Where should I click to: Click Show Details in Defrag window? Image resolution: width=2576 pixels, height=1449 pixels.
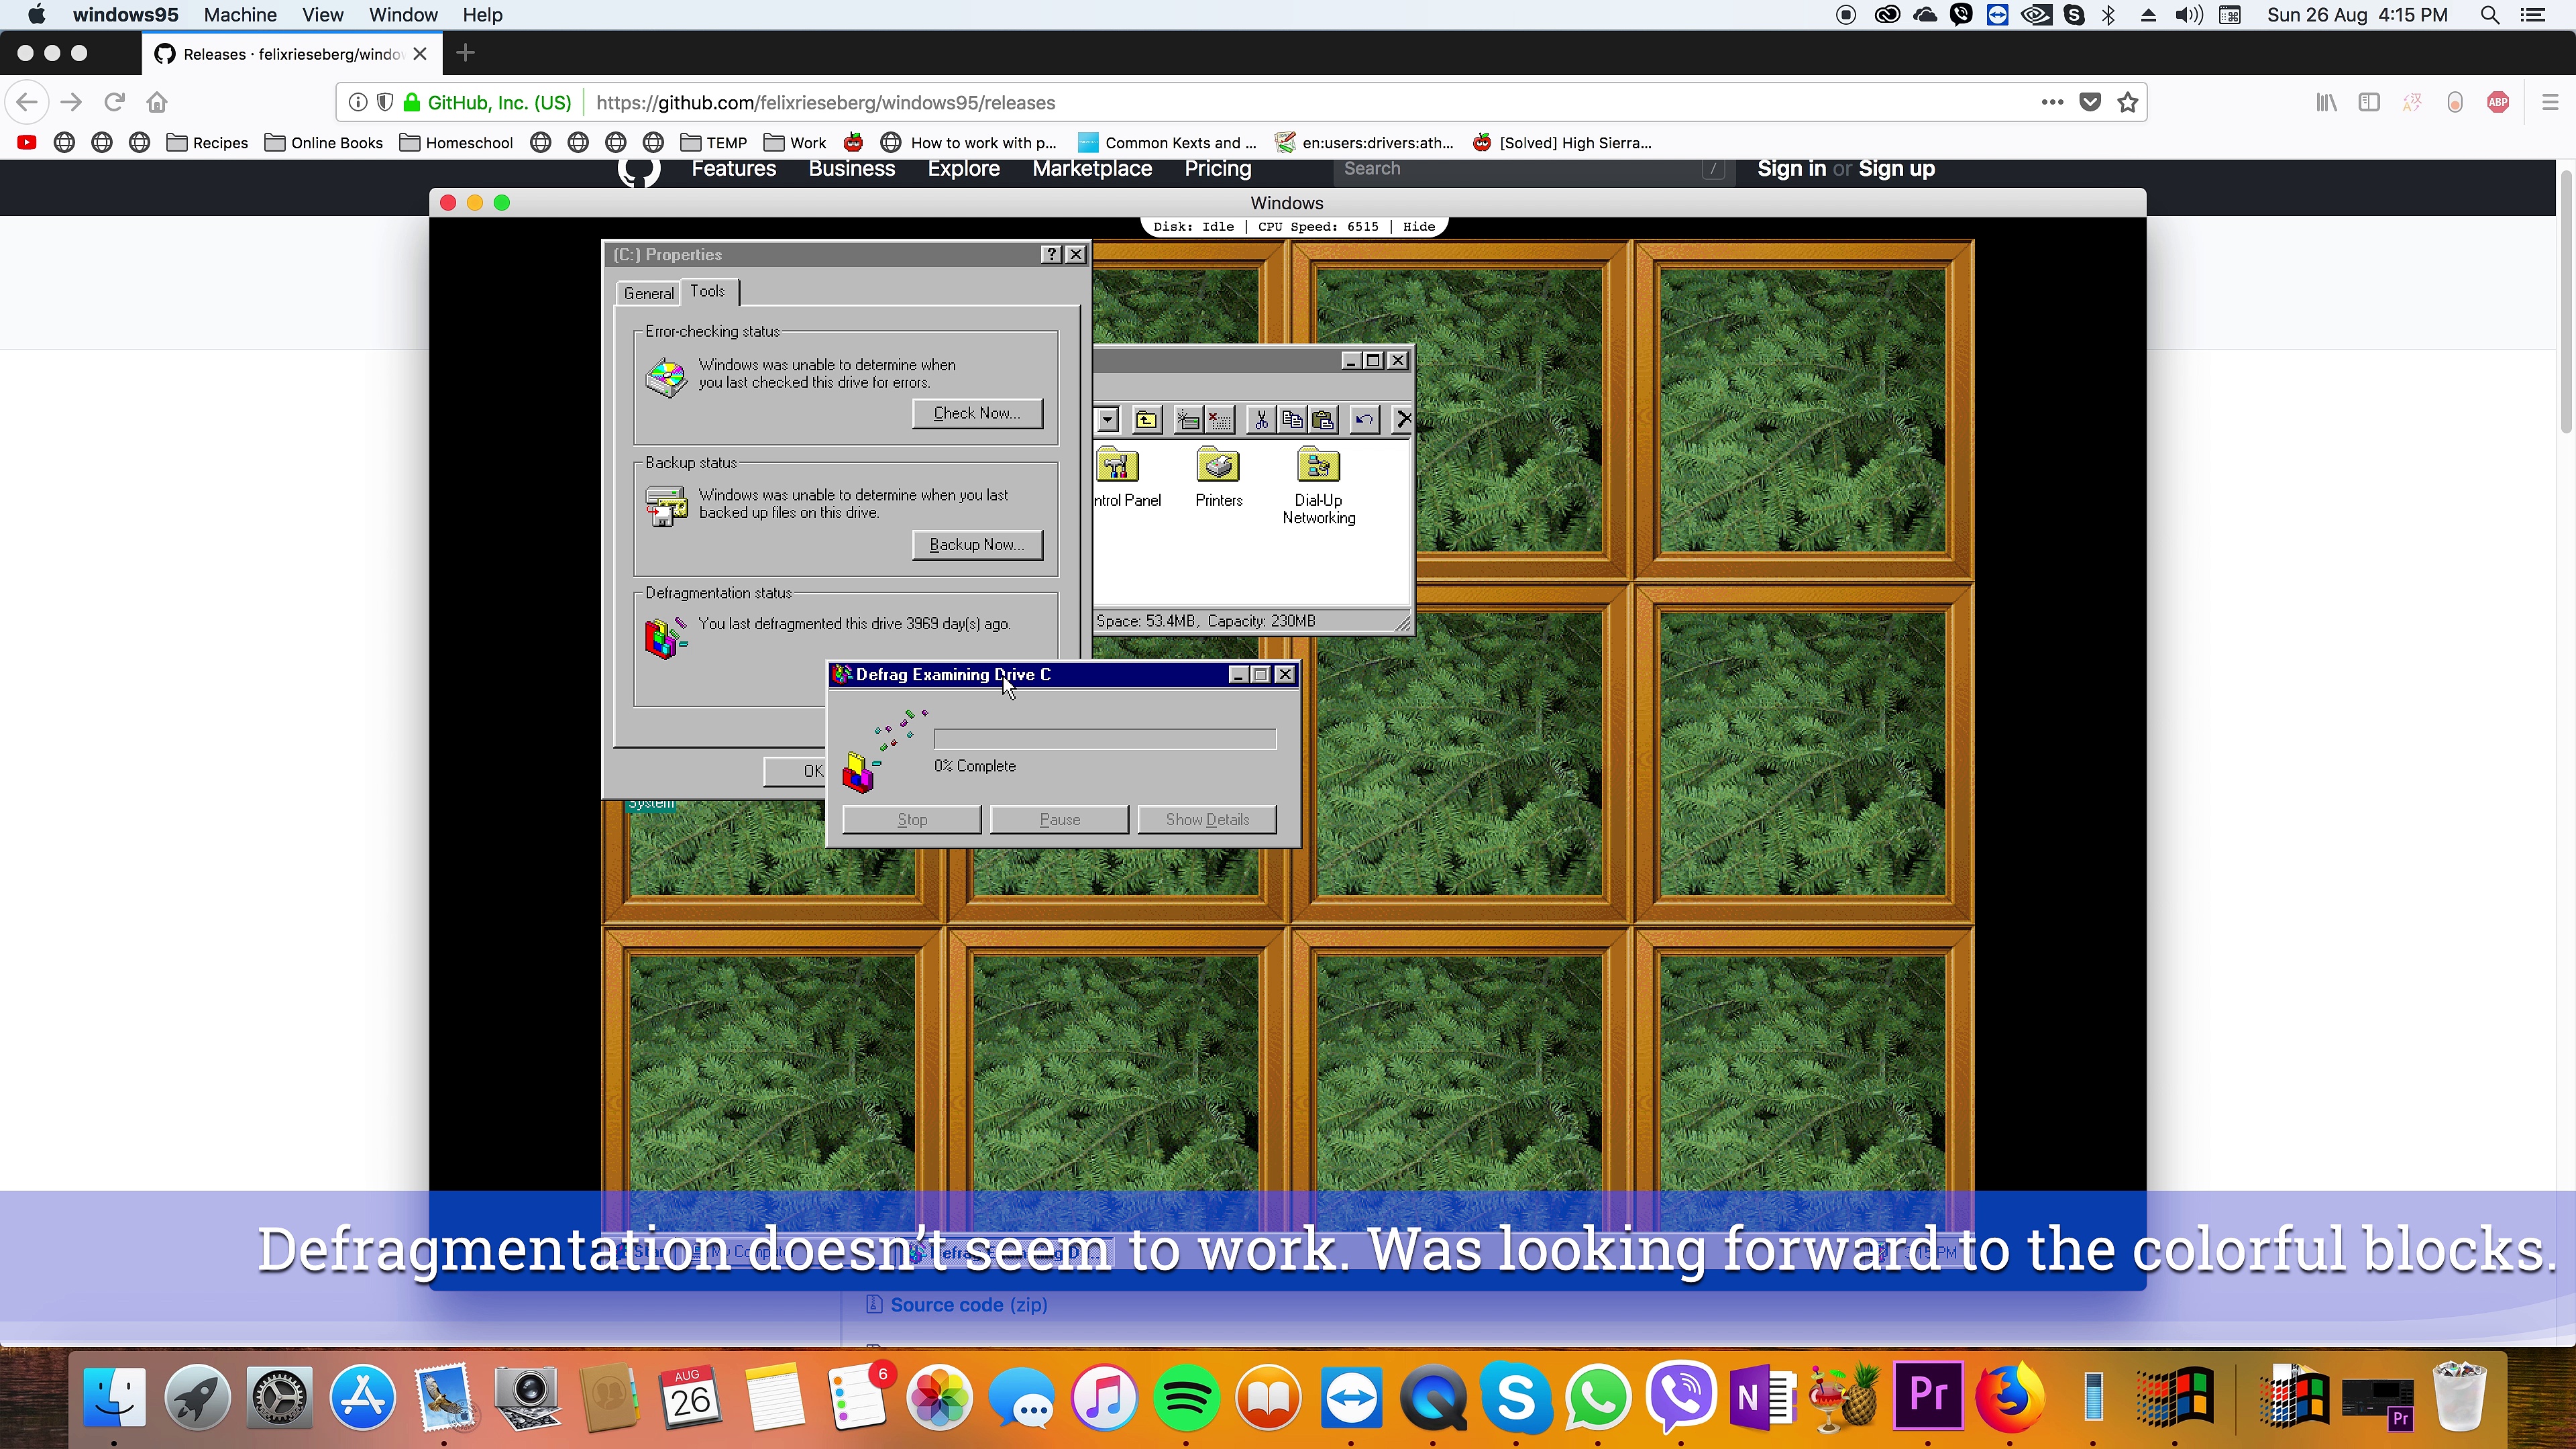pyautogui.click(x=1207, y=819)
